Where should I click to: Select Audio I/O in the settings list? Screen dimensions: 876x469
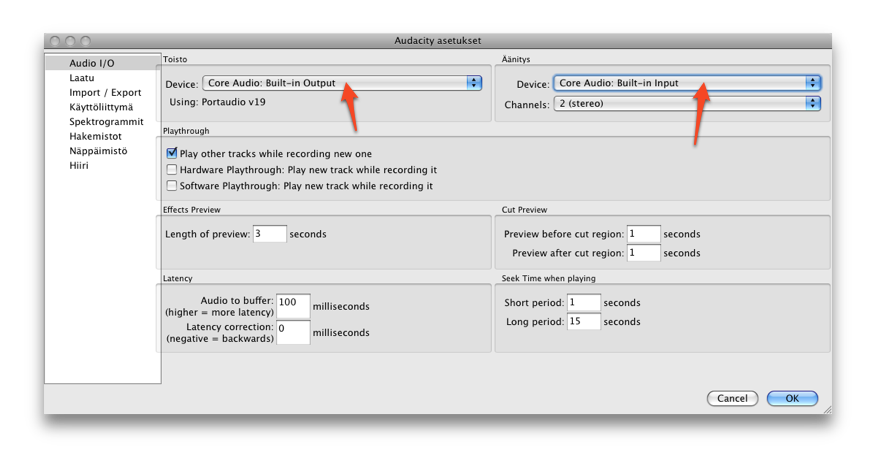[103, 63]
